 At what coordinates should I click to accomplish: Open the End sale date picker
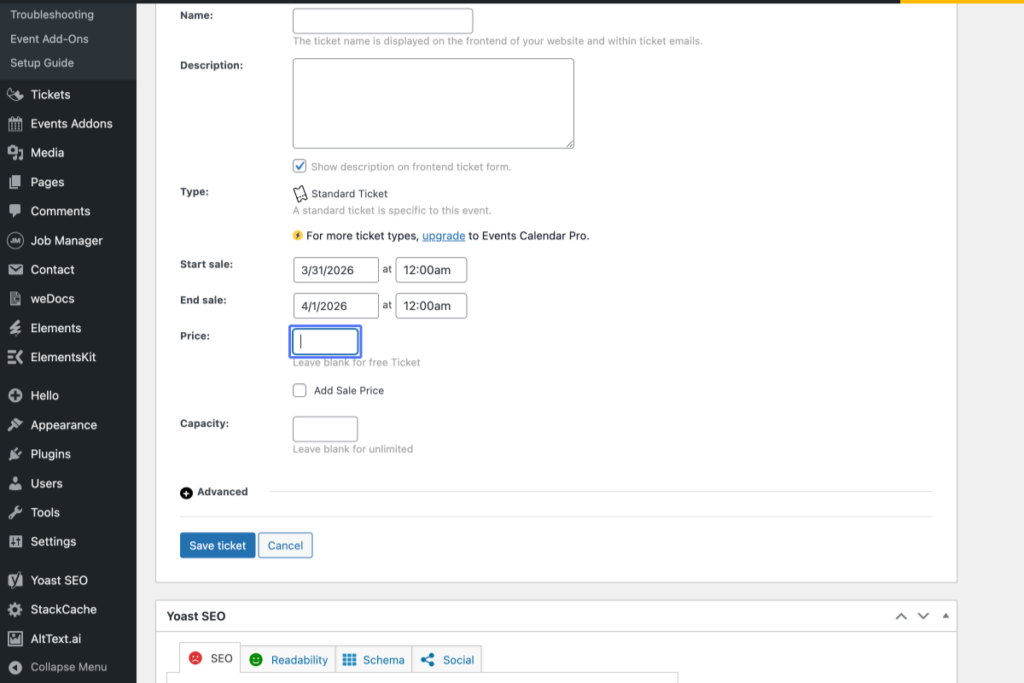[x=336, y=306]
